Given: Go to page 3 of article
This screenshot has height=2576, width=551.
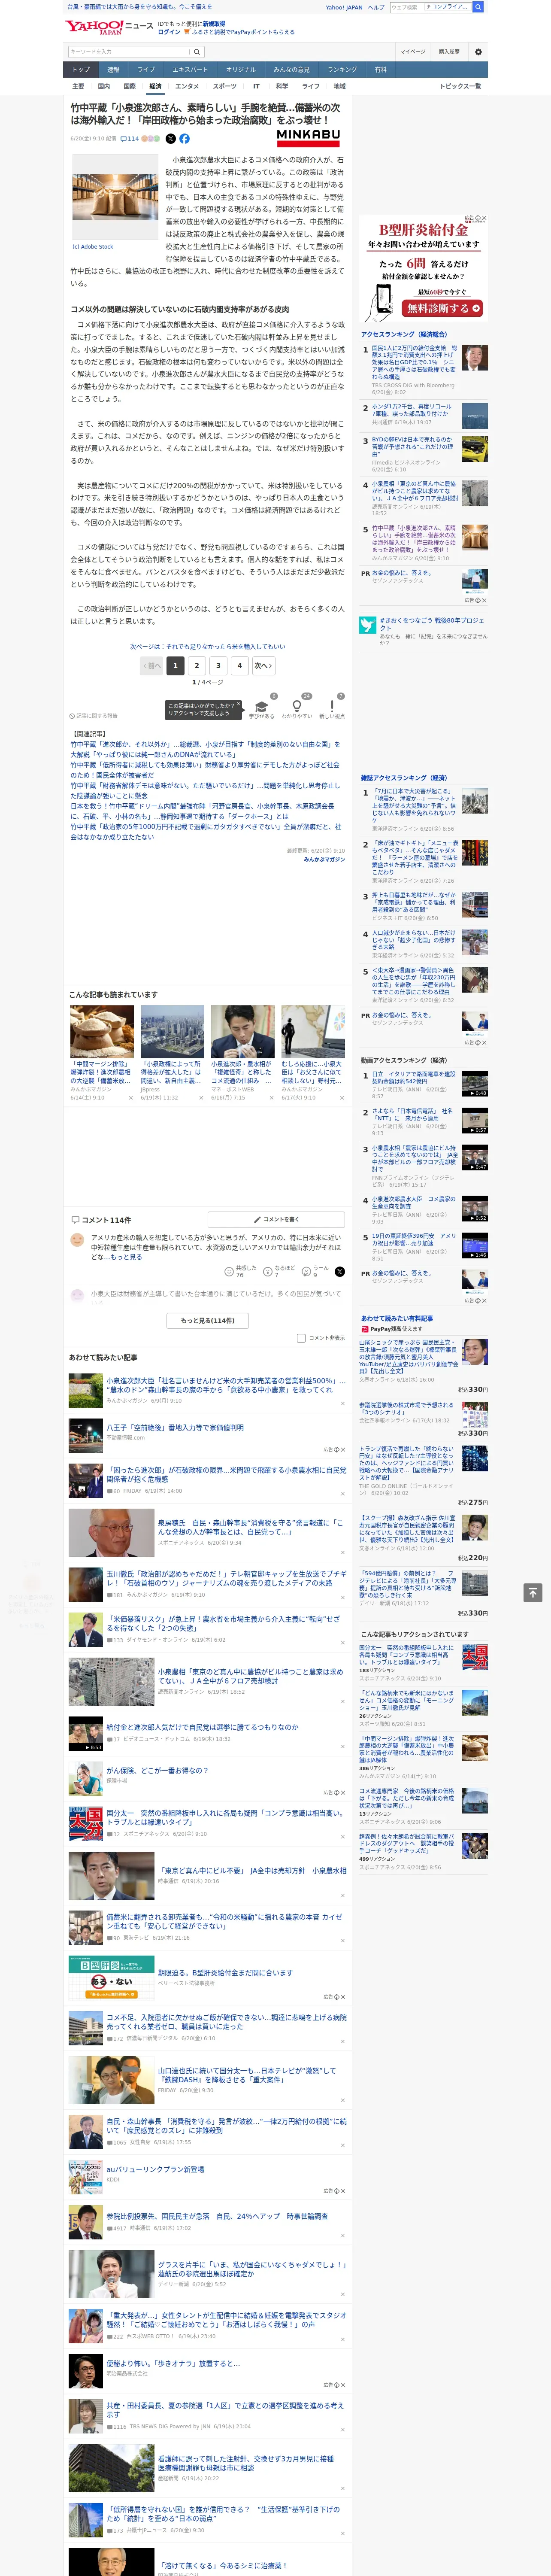Looking at the screenshot, I should [218, 665].
